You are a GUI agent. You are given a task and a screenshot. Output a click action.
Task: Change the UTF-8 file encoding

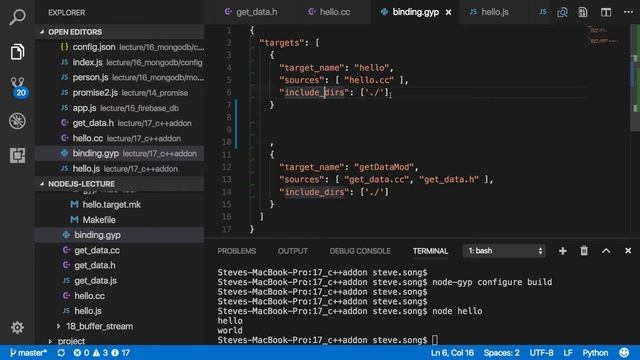[x=541, y=353]
